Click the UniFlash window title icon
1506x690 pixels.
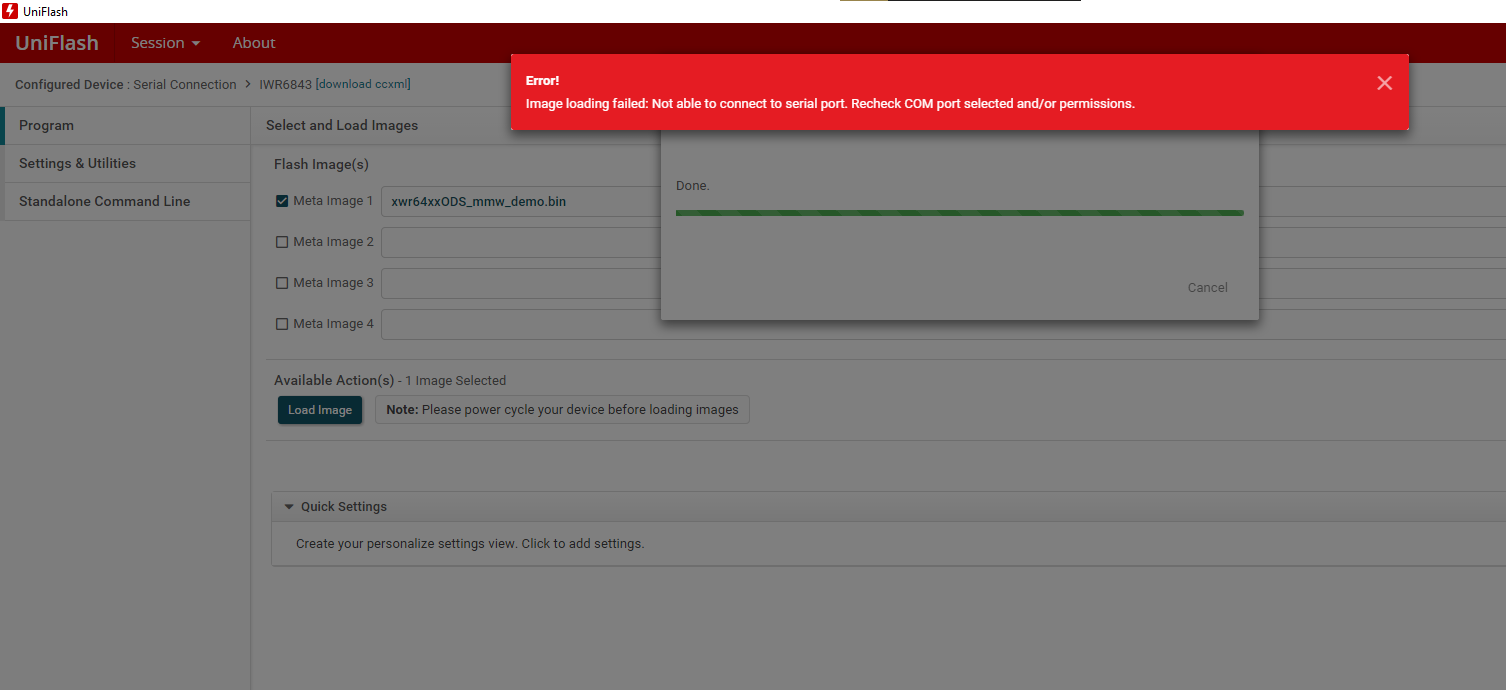pos(10,11)
